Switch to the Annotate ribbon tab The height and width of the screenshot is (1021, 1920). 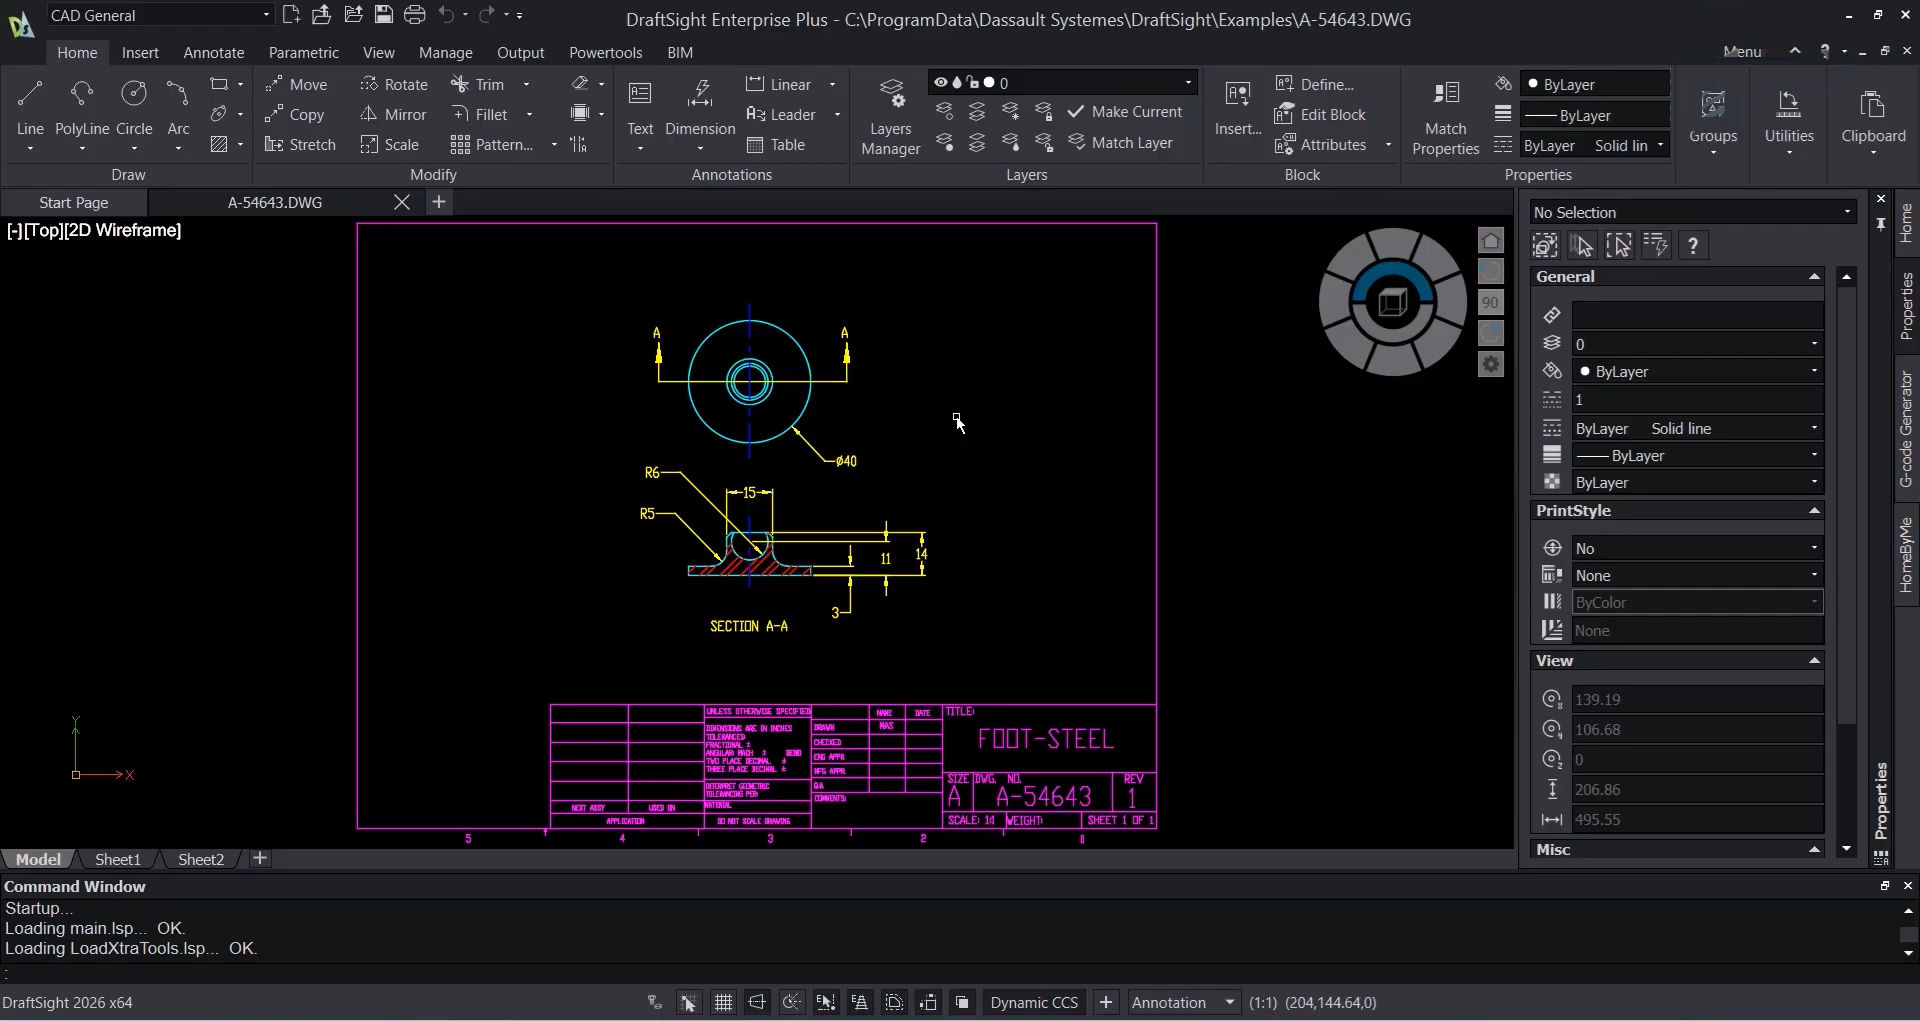pyautogui.click(x=214, y=52)
